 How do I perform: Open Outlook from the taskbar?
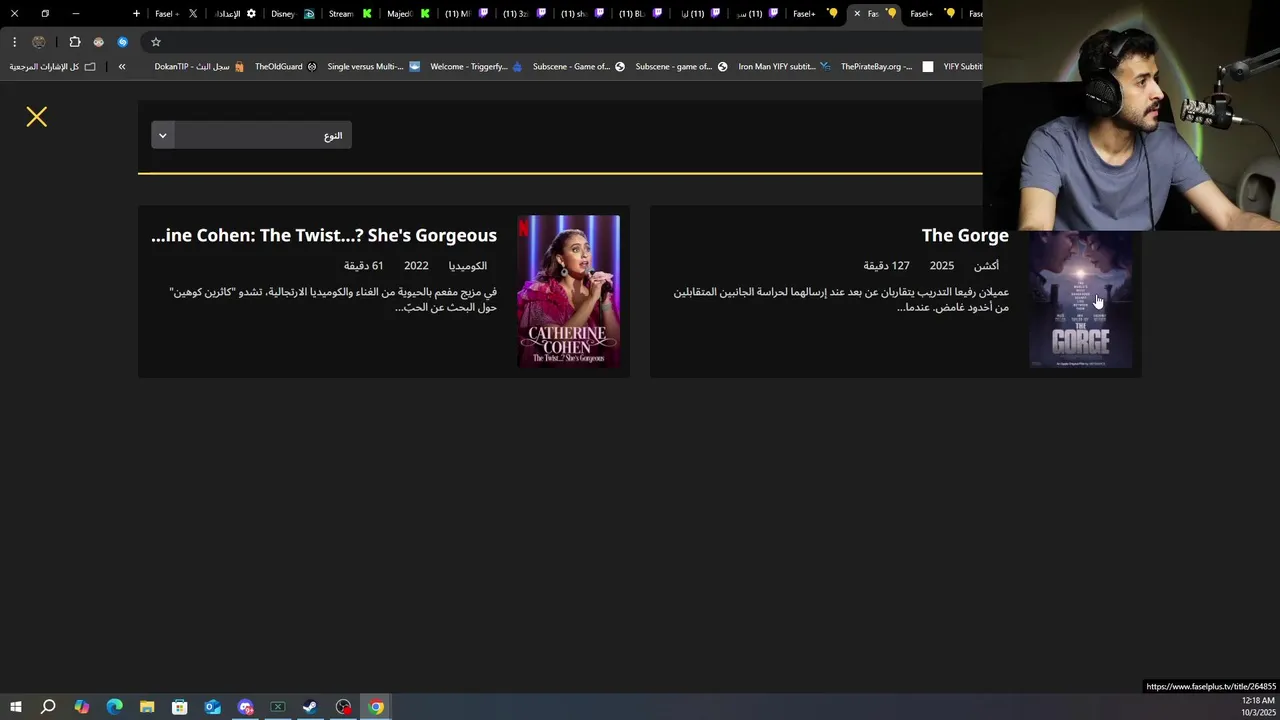point(213,707)
